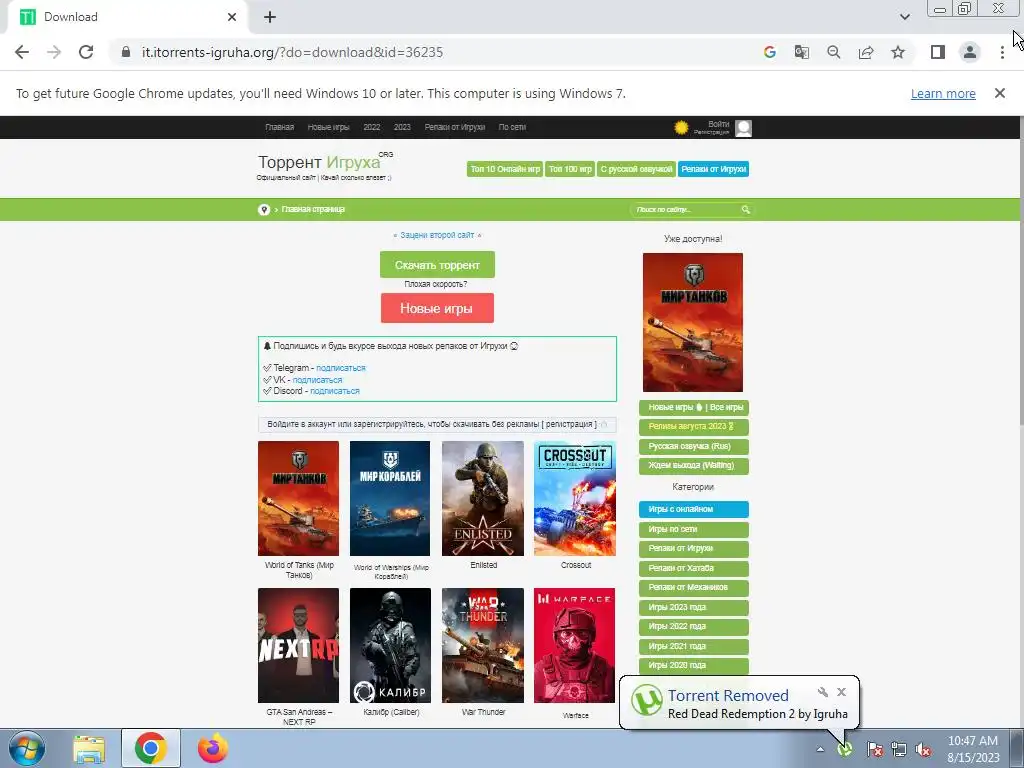Close the Torrent Removed notification

pyautogui.click(x=841, y=692)
